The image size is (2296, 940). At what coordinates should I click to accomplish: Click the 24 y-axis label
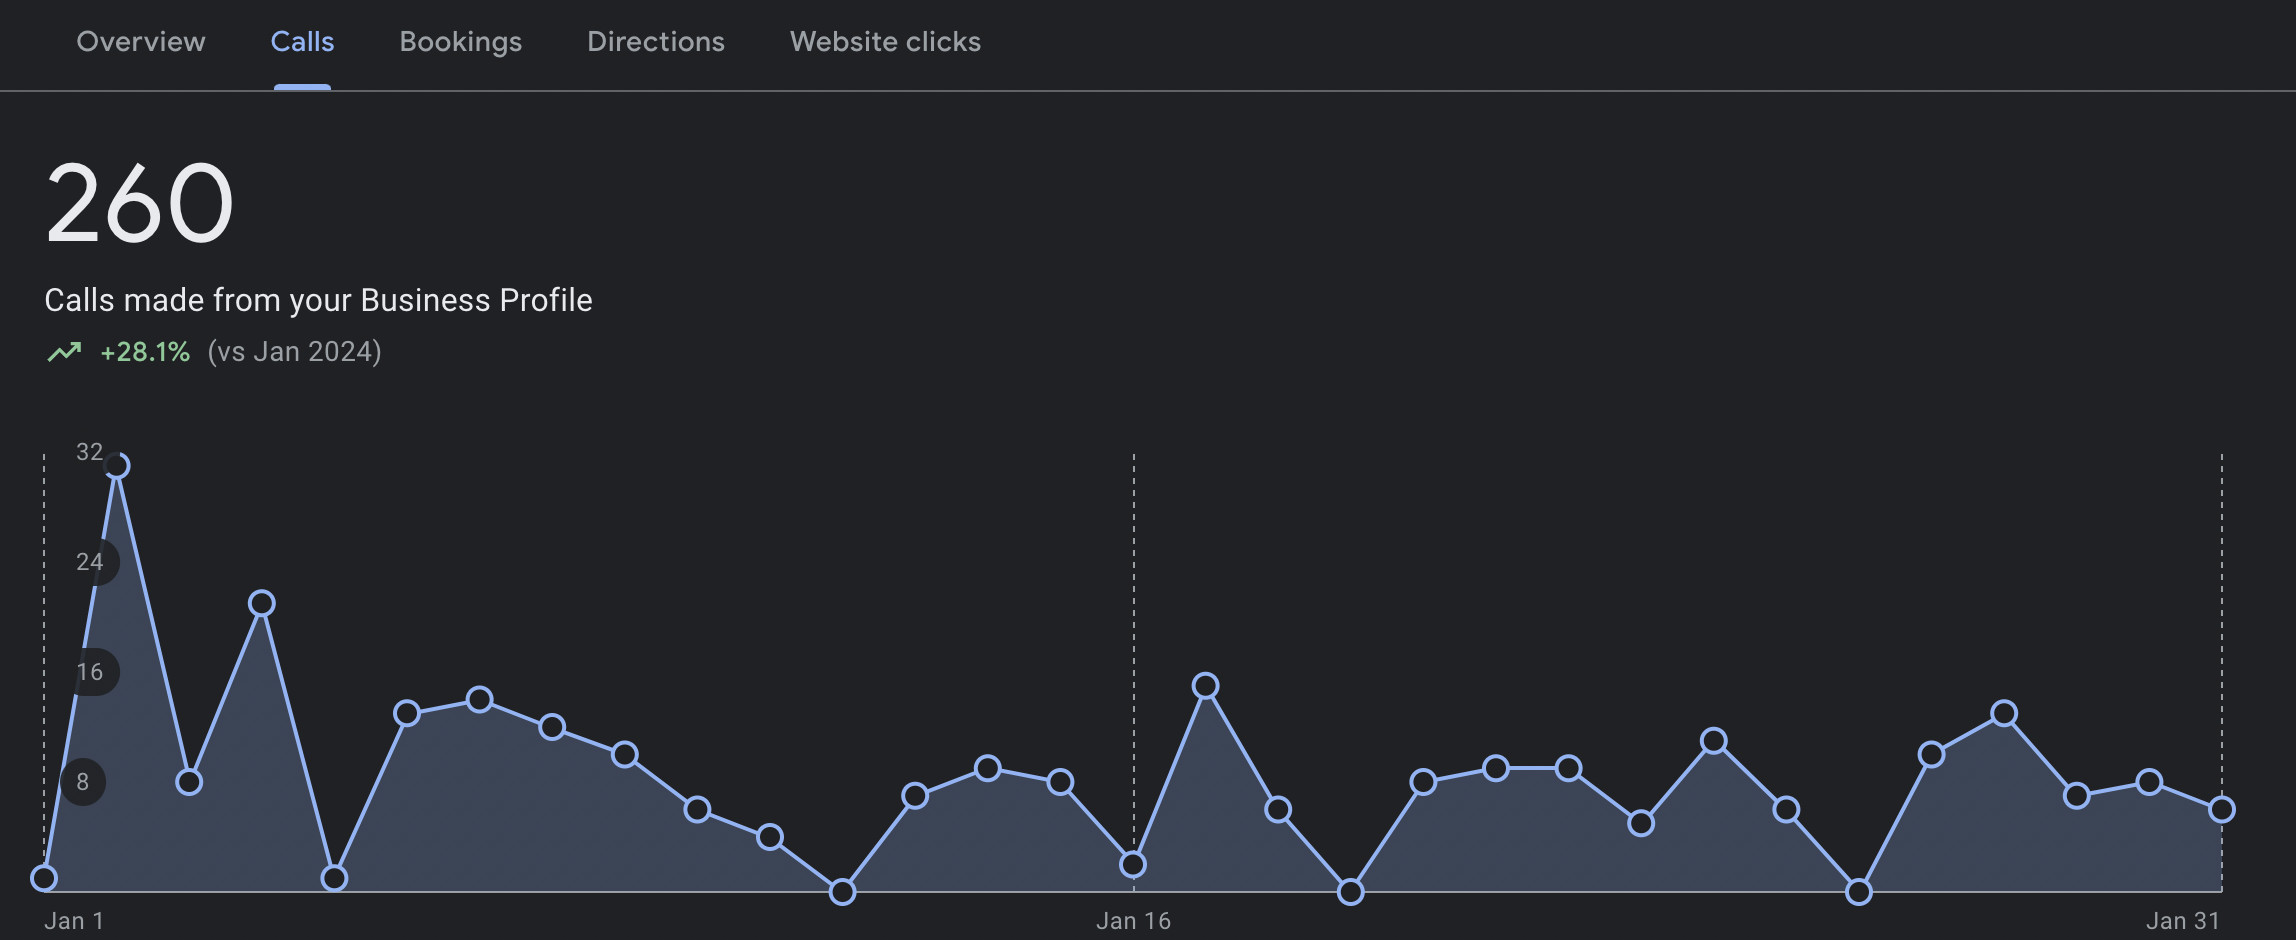[89, 562]
